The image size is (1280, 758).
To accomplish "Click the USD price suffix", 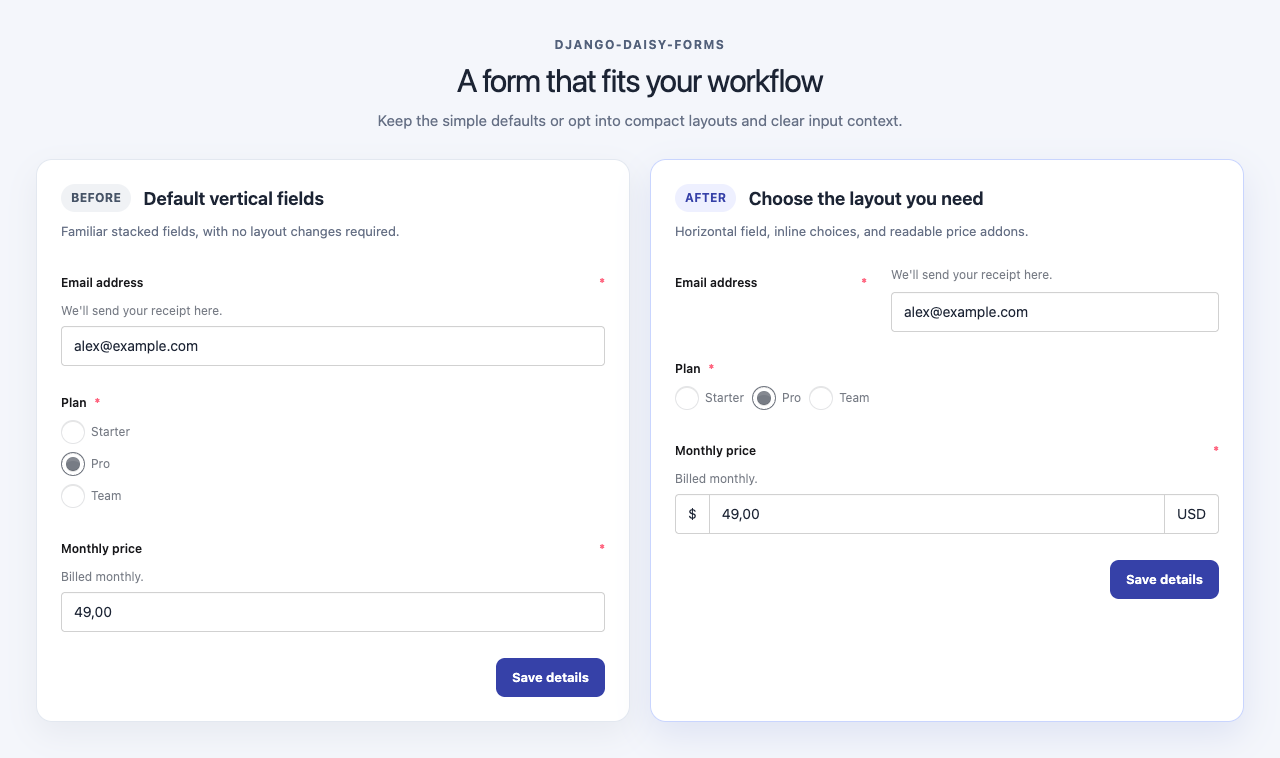I will point(1192,514).
